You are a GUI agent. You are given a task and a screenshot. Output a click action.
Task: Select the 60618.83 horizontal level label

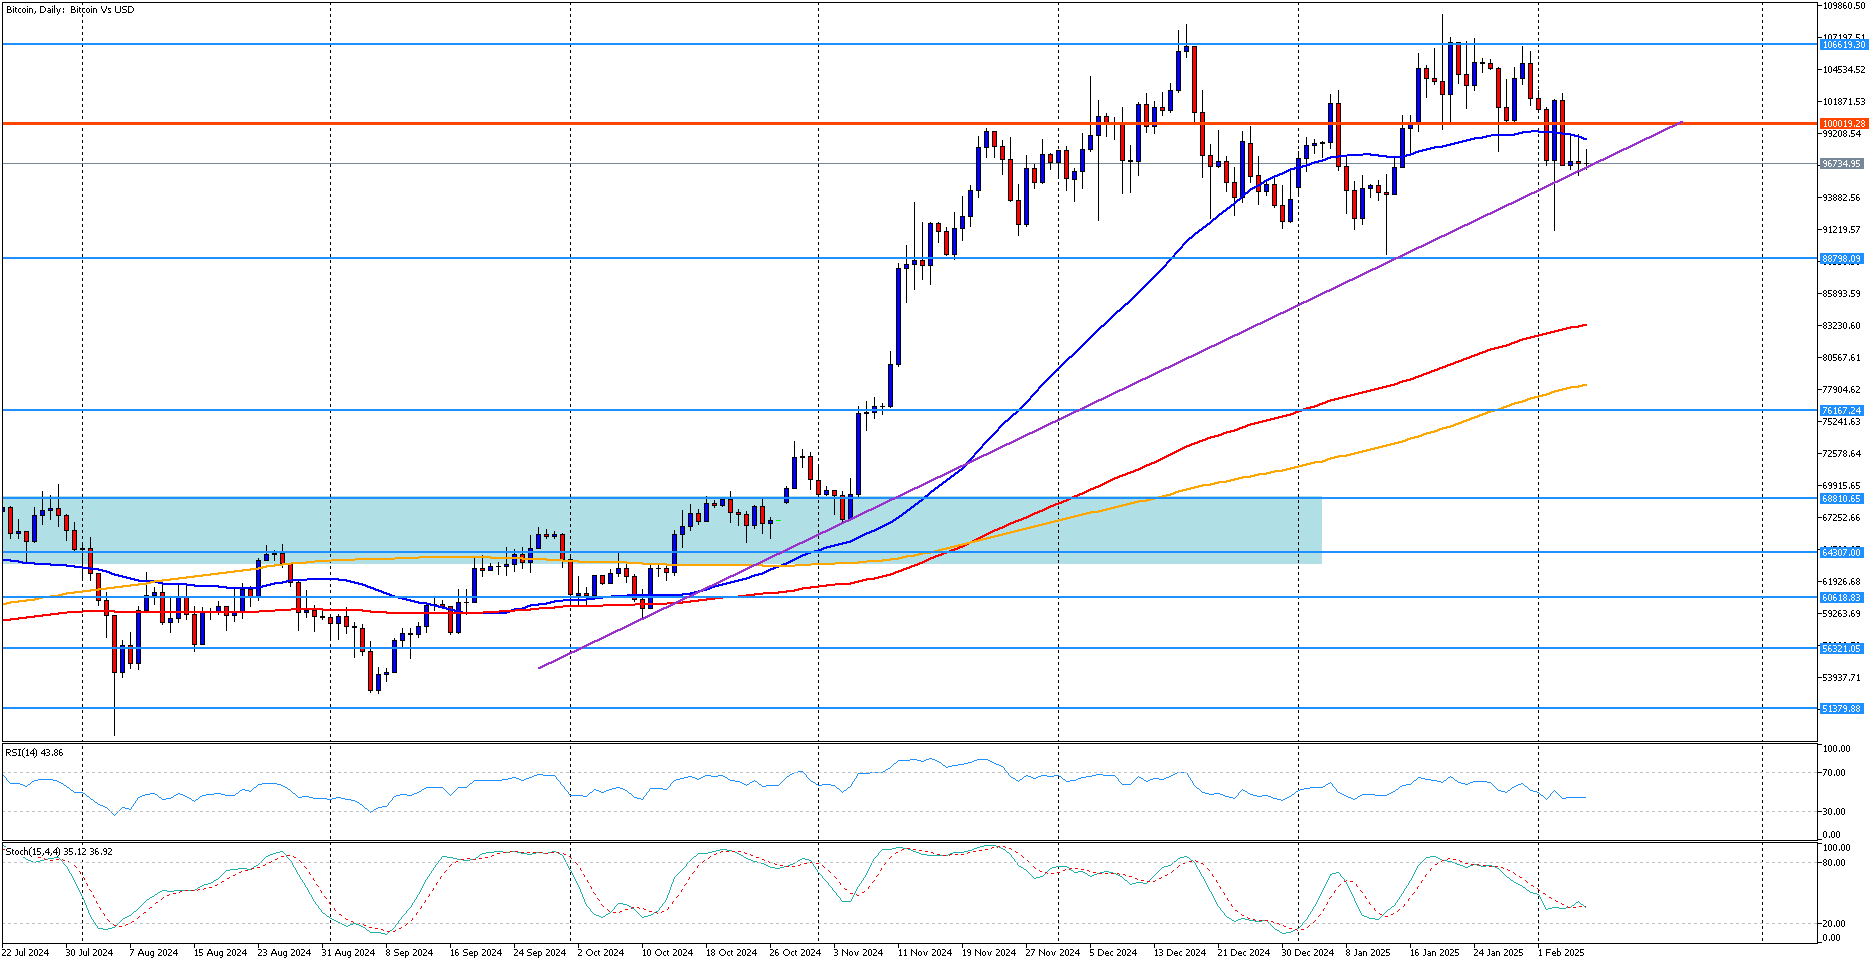pos(1841,598)
